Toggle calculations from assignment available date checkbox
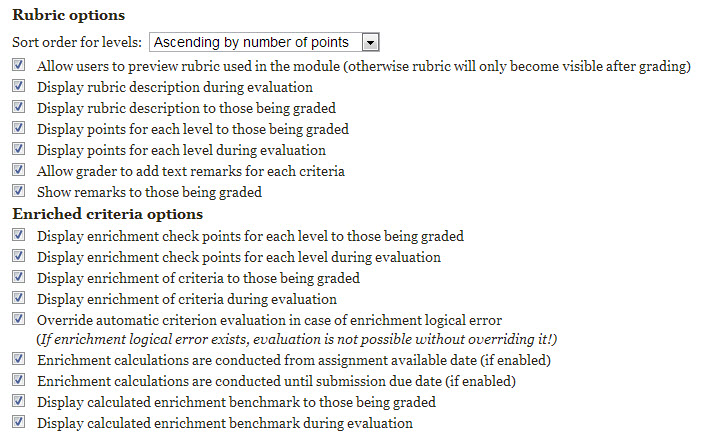Image resolution: width=717 pixels, height=441 pixels. click(19, 360)
